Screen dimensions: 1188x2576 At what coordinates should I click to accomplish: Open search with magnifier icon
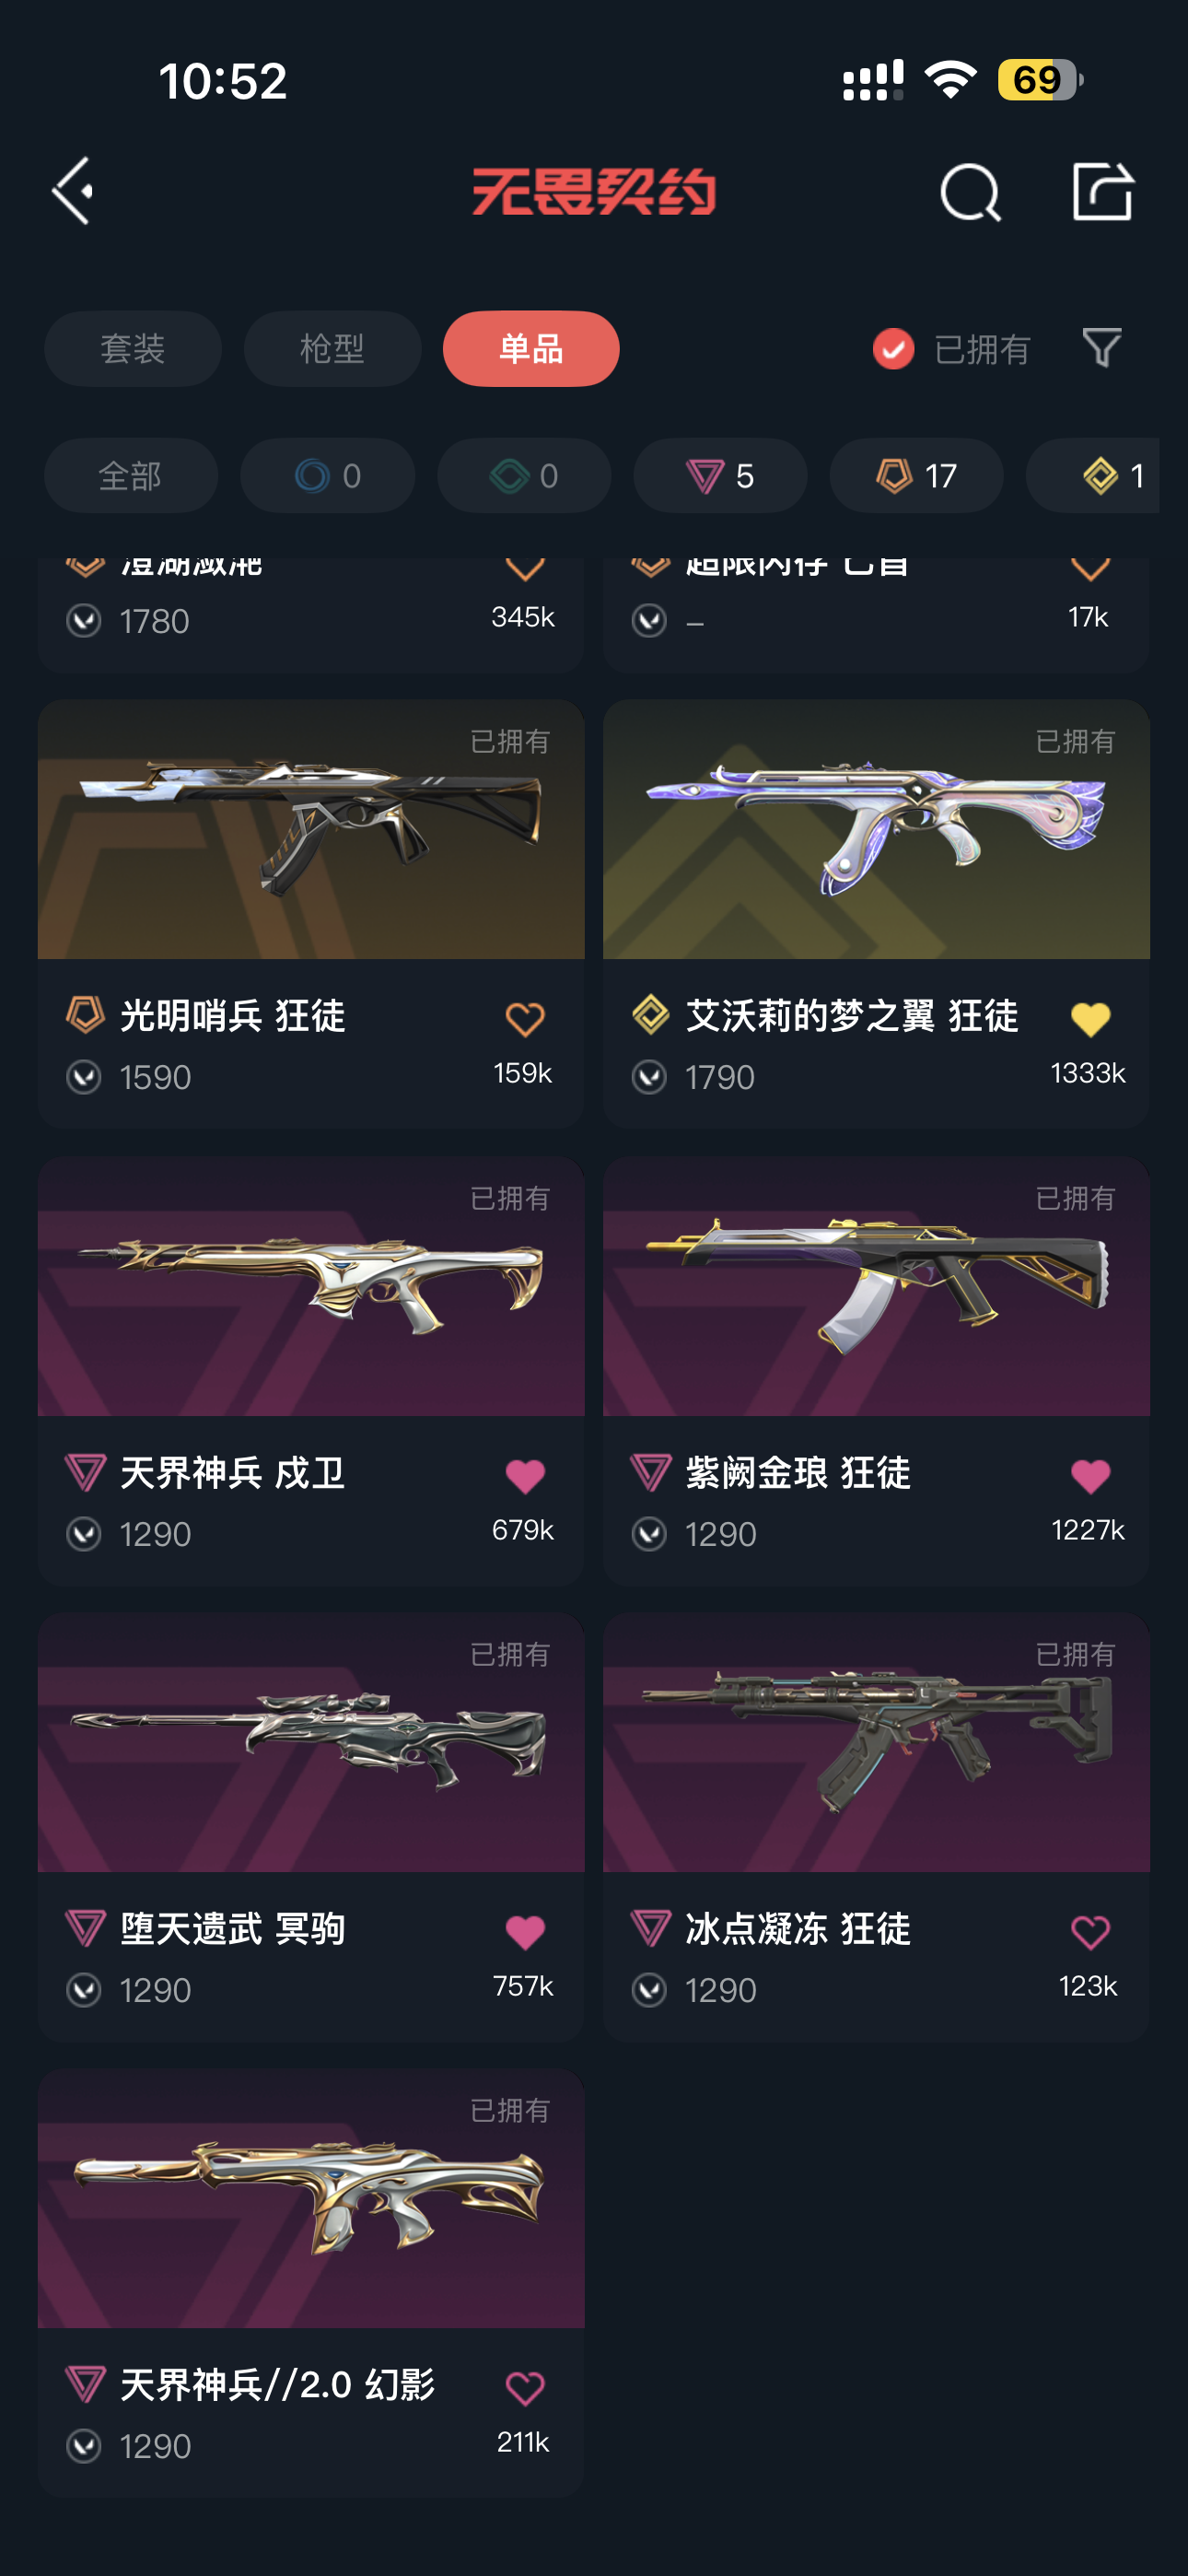(970, 192)
